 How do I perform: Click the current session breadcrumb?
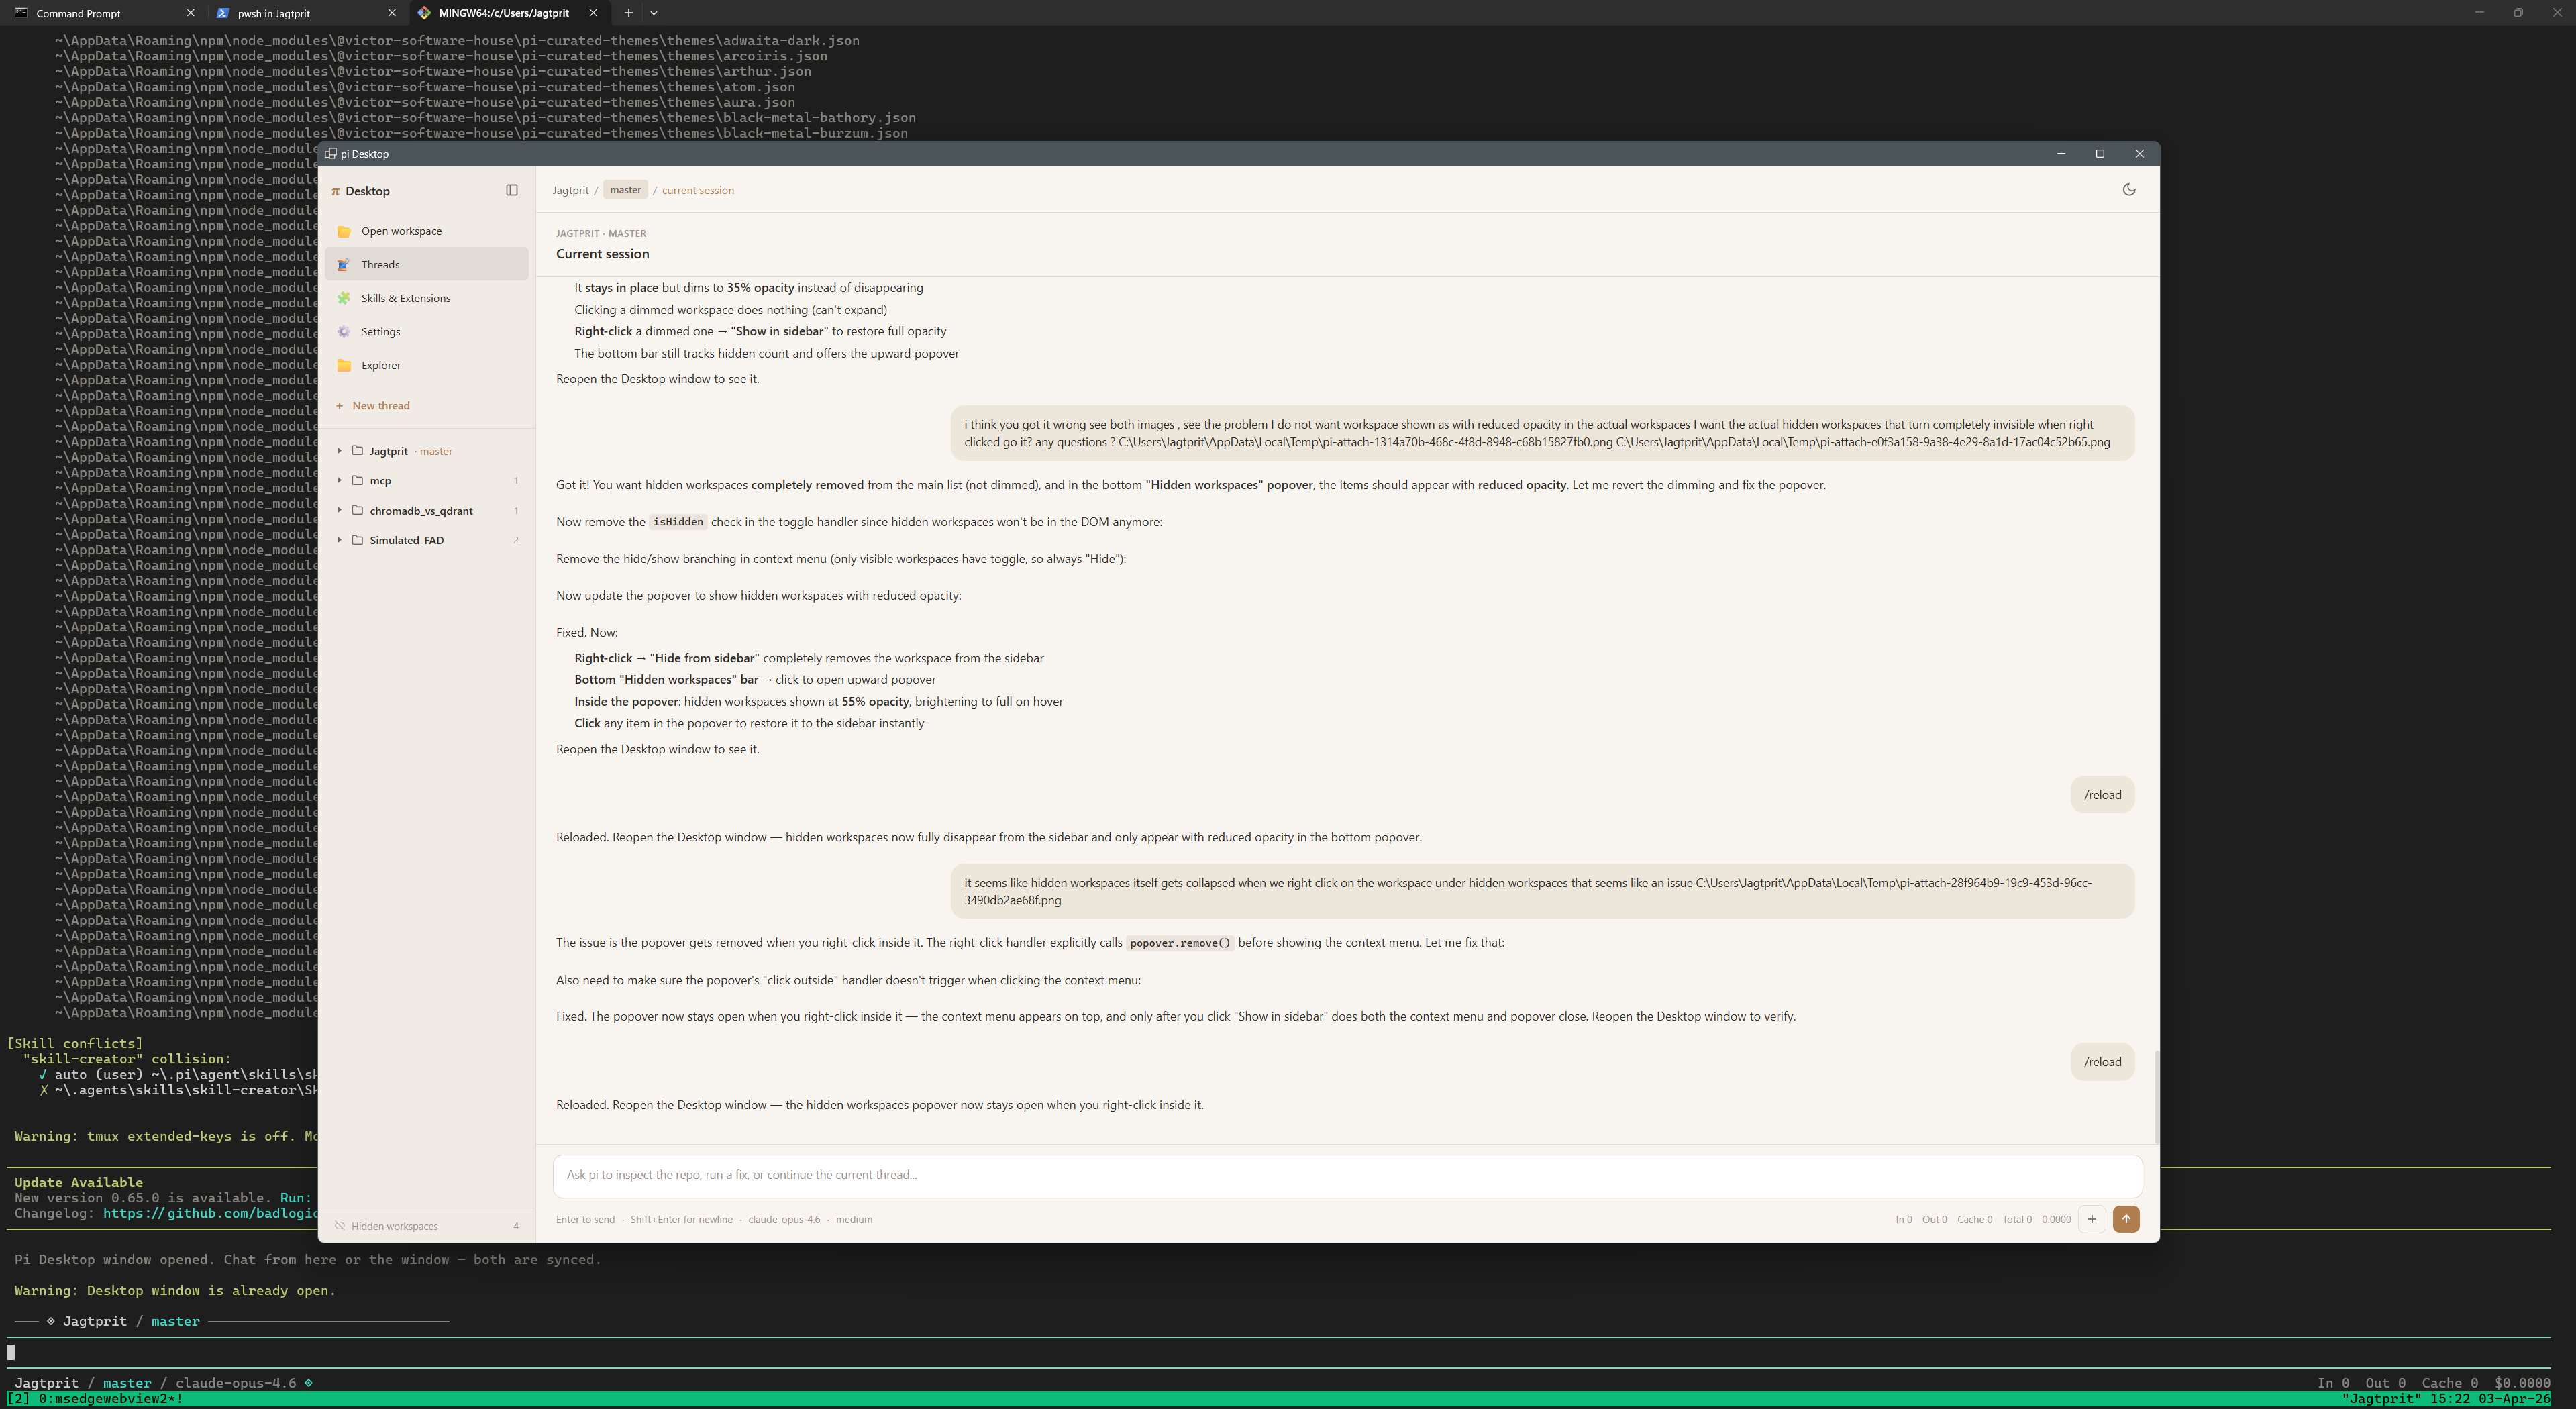pyautogui.click(x=698, y=190)
